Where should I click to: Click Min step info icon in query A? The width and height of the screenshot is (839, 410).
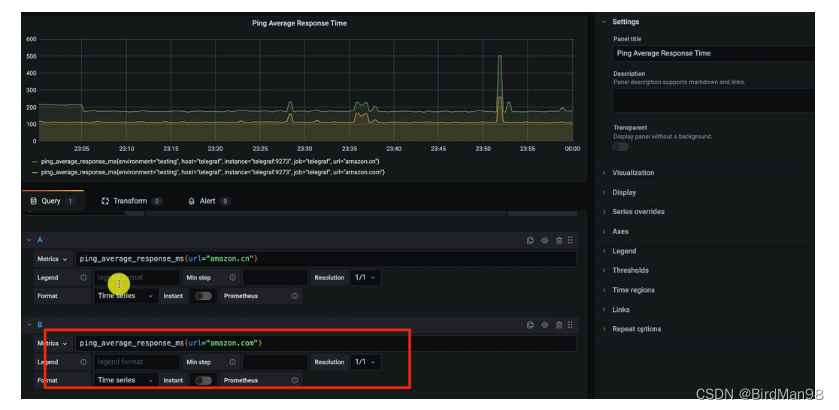(x=232, y=278)
